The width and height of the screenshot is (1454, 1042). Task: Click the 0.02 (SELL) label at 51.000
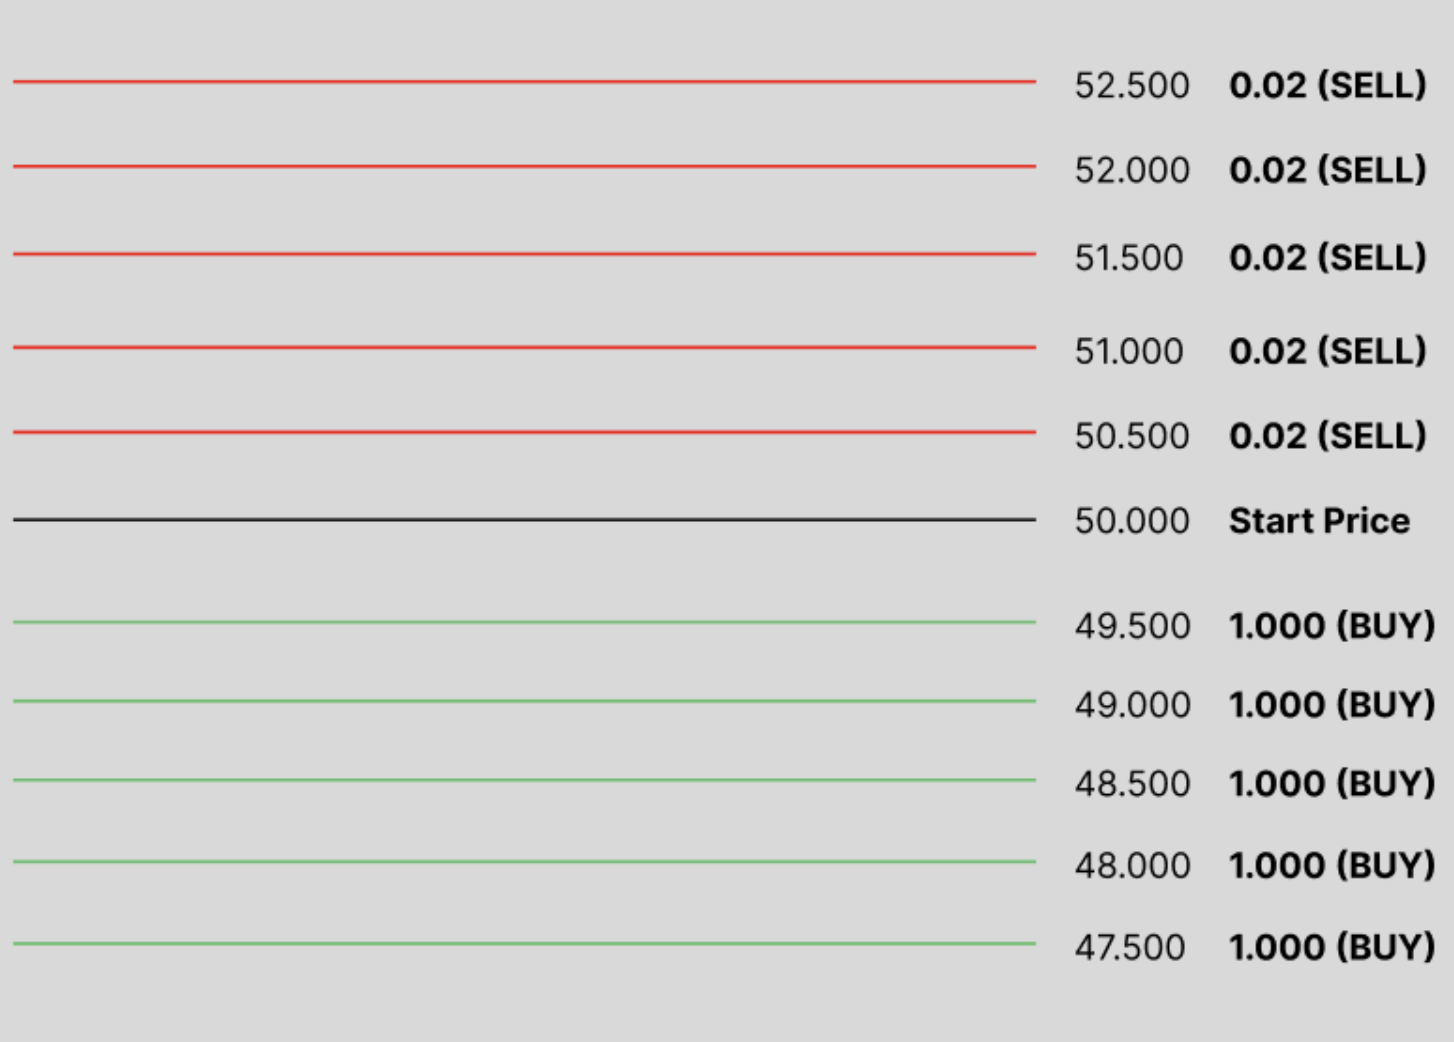click(1327, 352)
